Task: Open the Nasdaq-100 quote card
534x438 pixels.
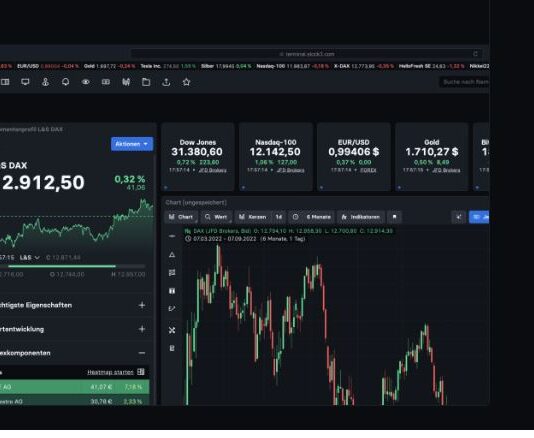Action: point(276,157)
